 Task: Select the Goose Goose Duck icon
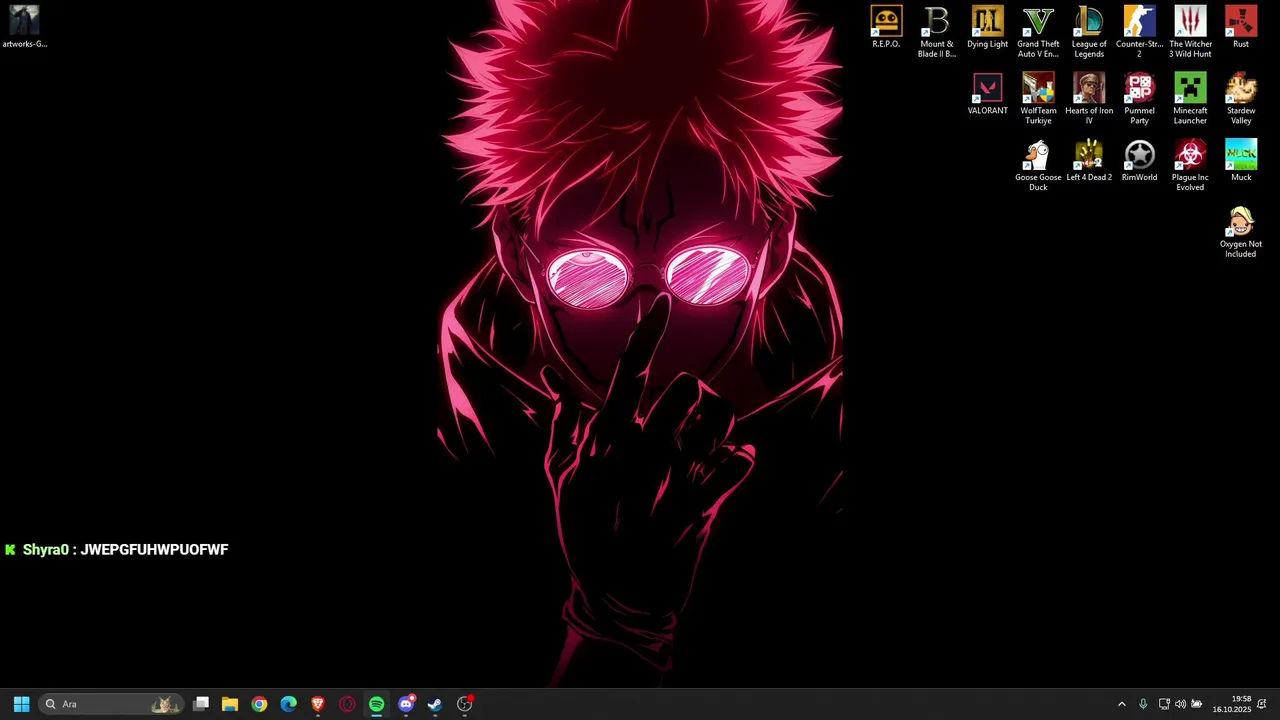[x=1038, y=166]
